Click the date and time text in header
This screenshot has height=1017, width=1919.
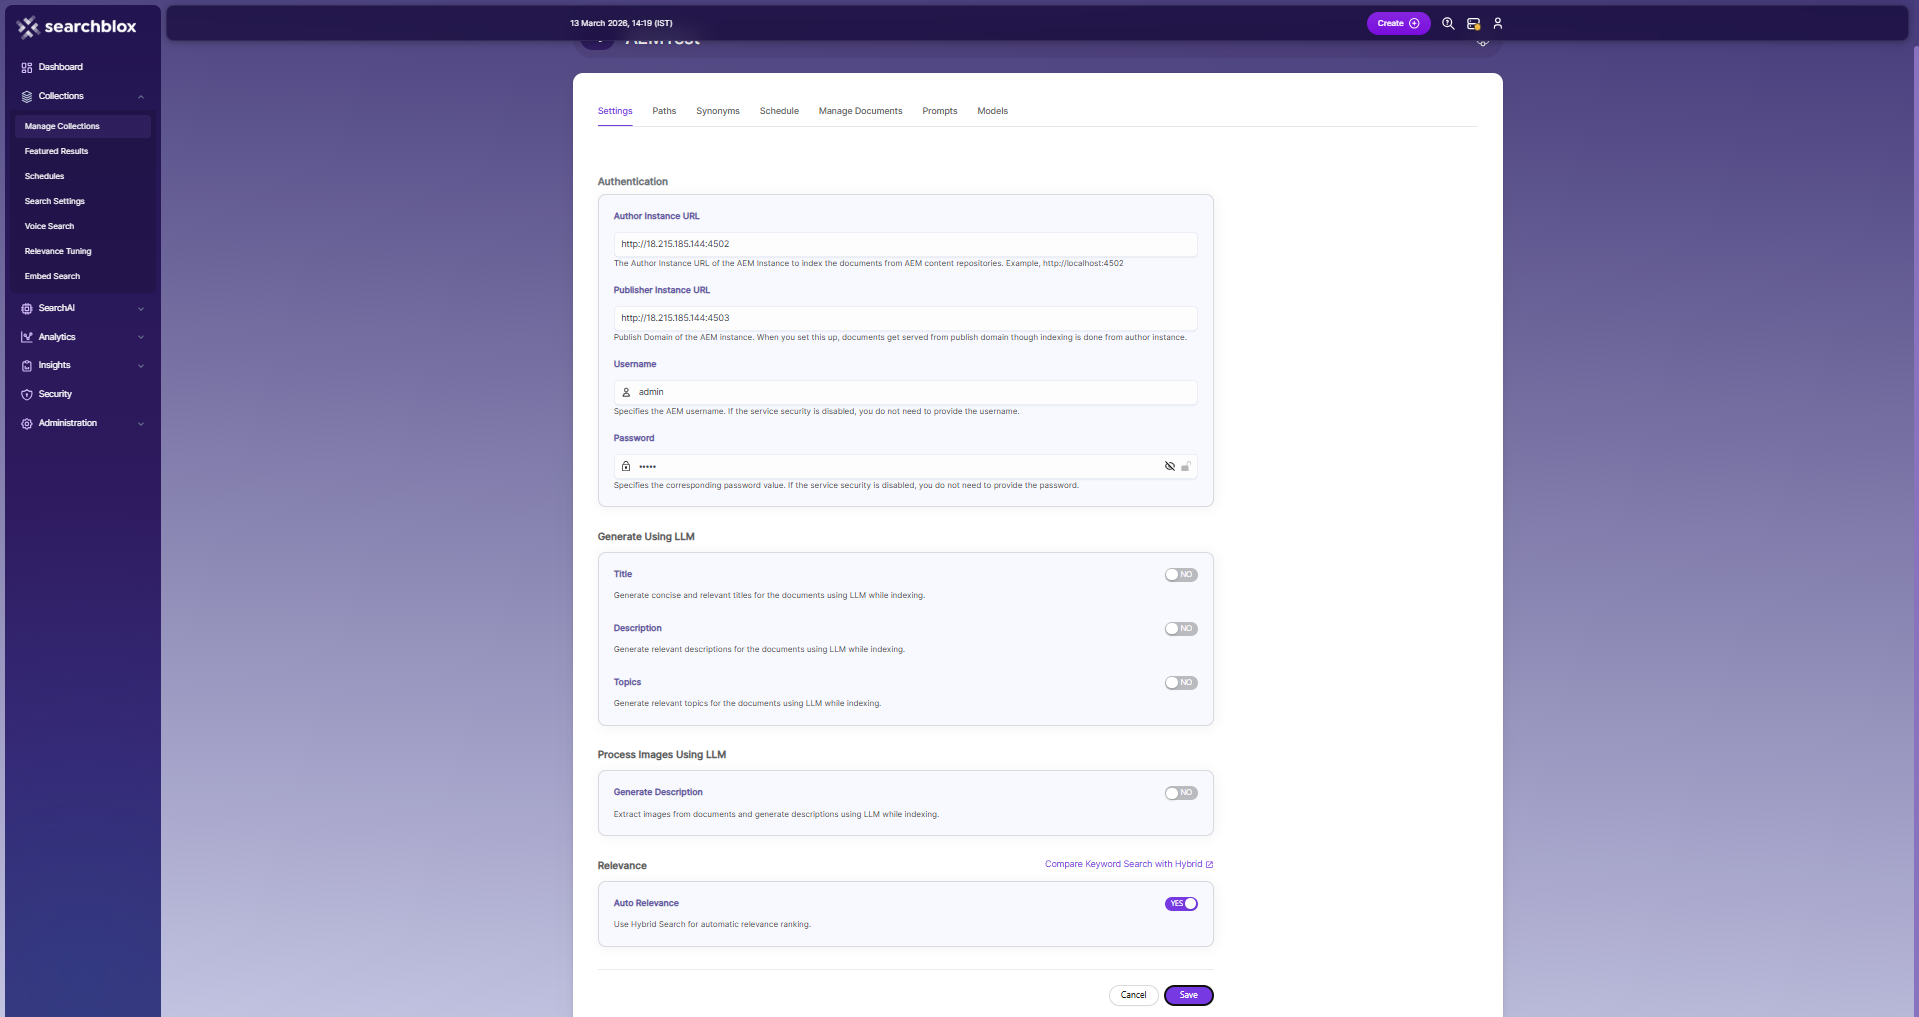621,23
